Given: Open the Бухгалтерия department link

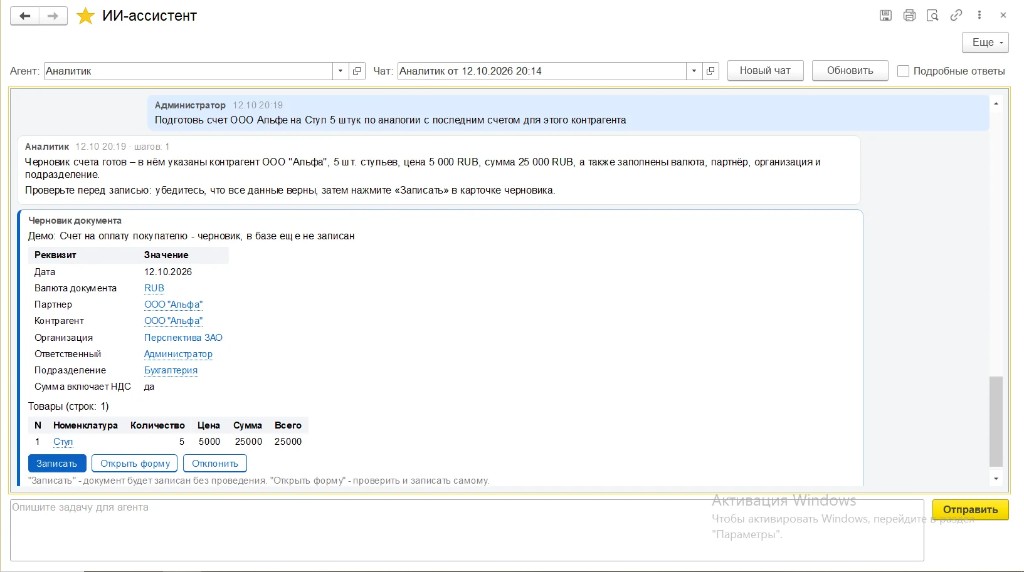Looking at the screenshot, I should [170, 370].
